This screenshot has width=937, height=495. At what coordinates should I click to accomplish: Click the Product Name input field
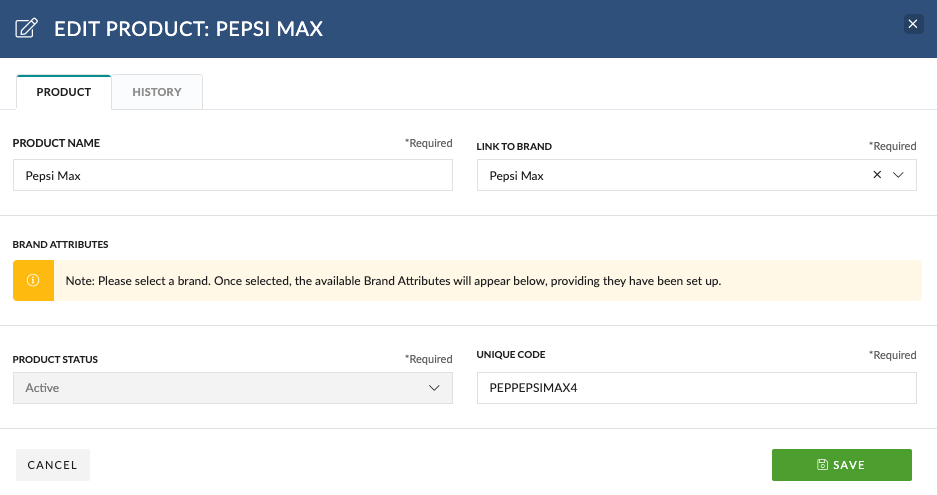(232, 175)
